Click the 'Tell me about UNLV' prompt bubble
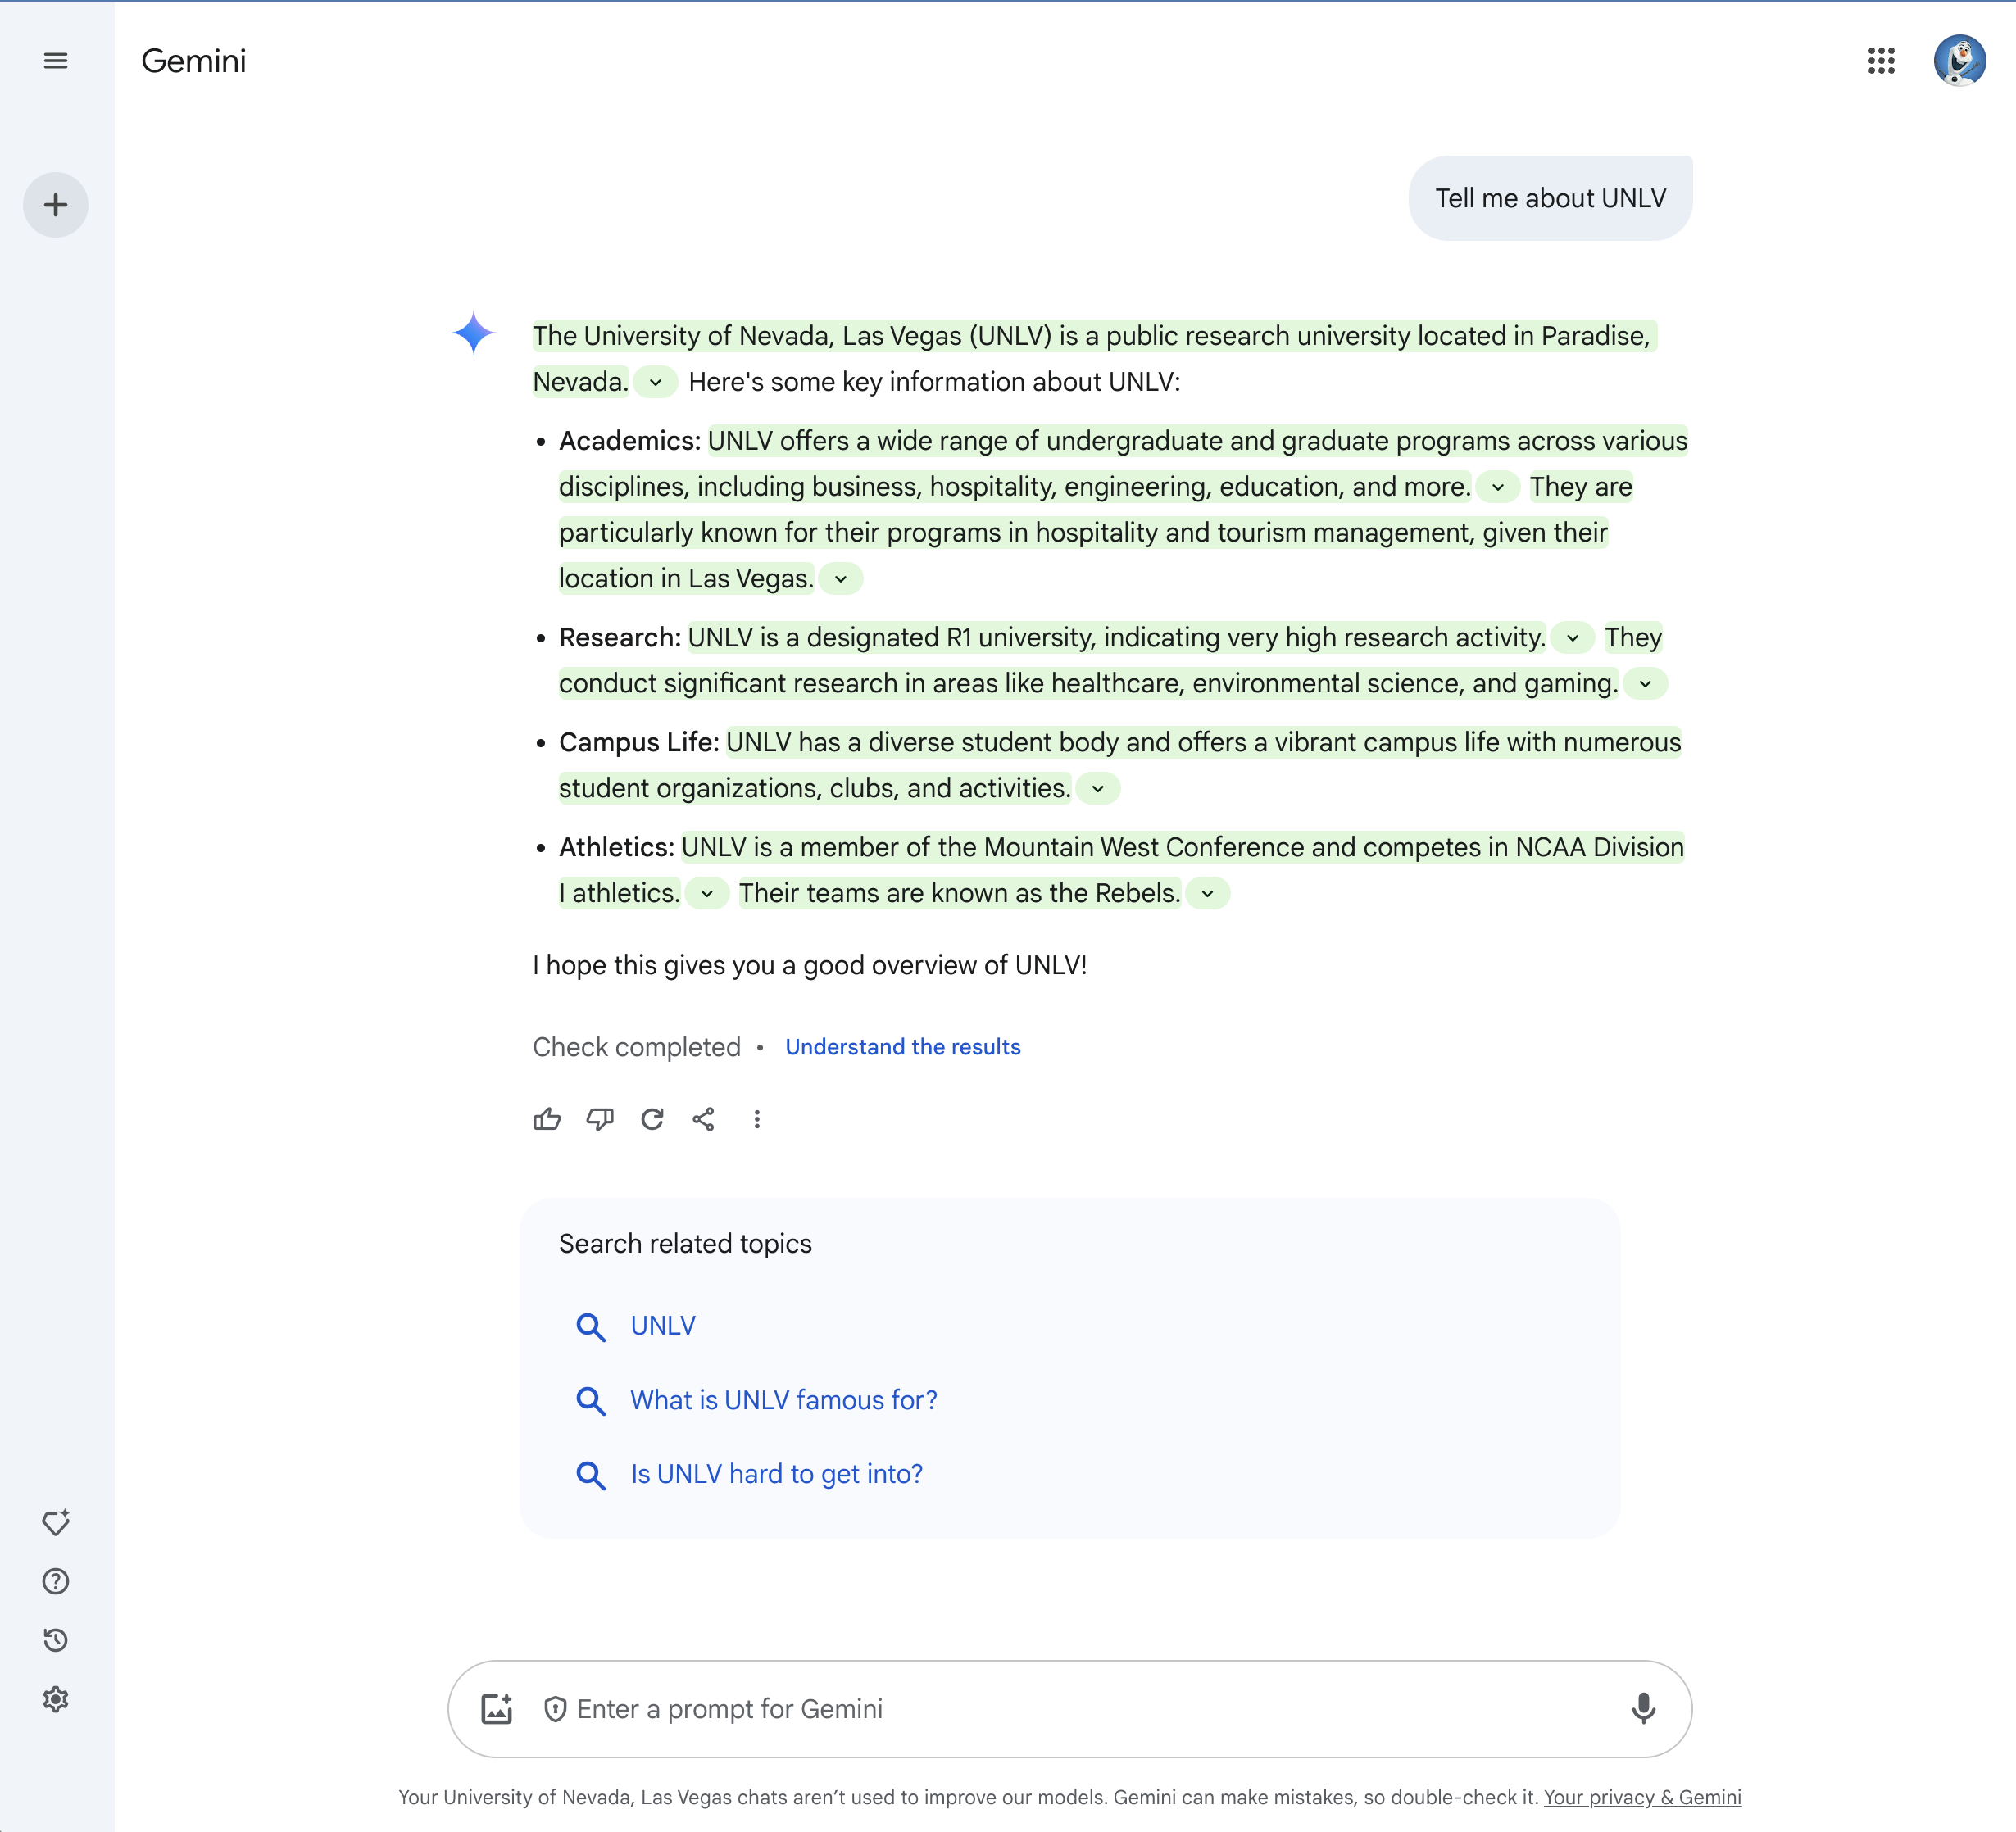 tap(1550, 198)
